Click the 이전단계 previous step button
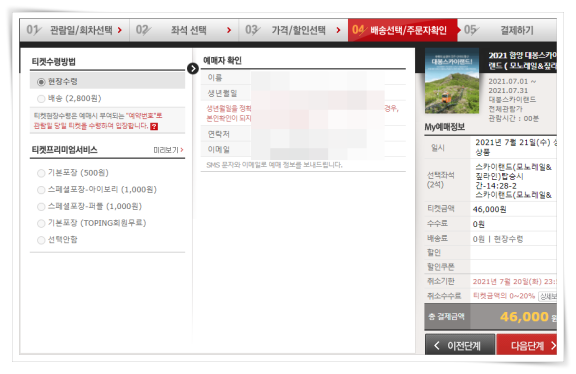576x374 pixels. 460,345
